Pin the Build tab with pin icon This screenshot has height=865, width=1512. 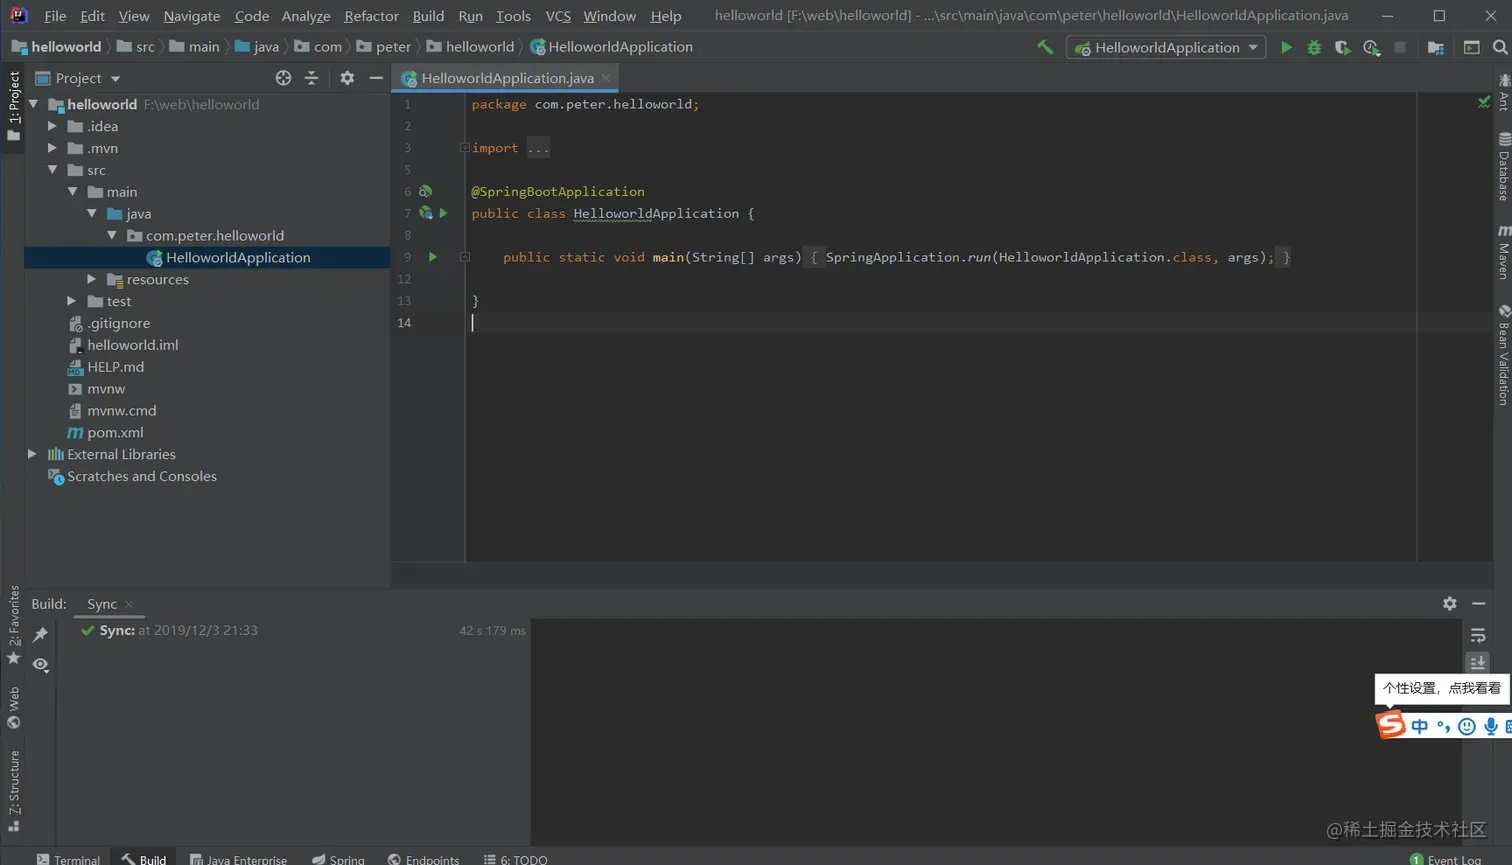pyautogui.click(x=40, y=634)
